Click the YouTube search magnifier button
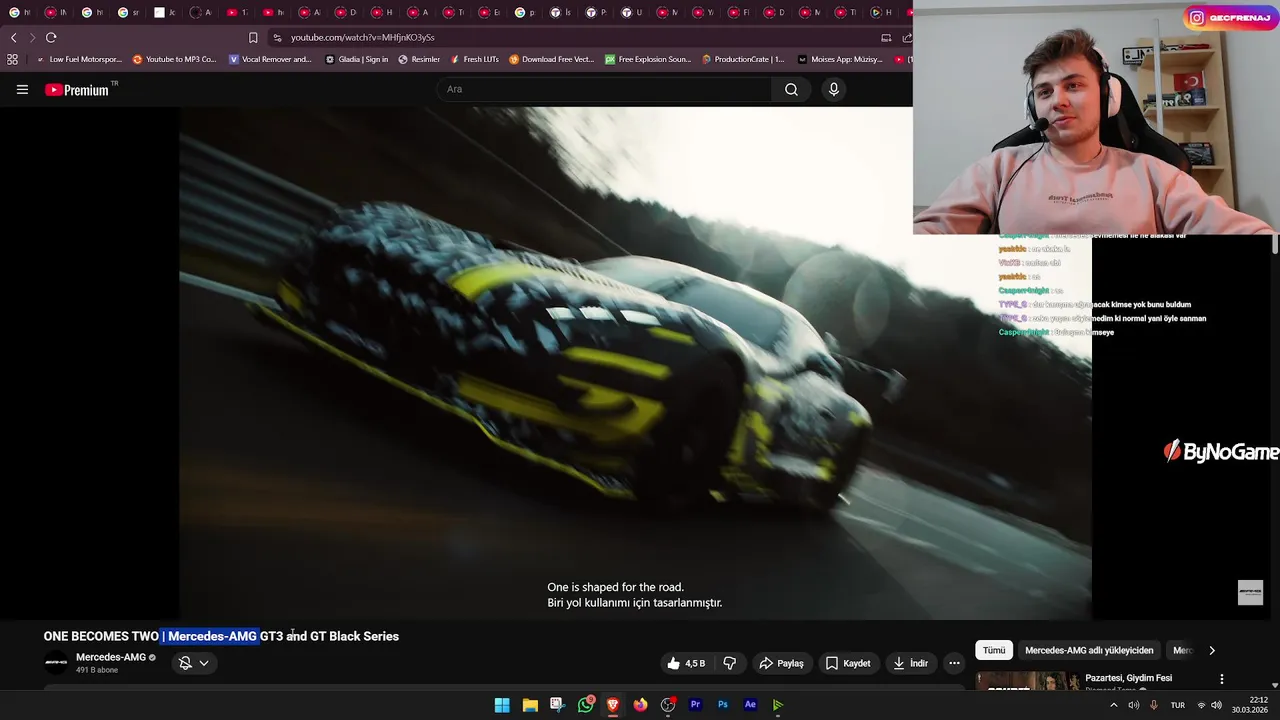Viewport: 1280px width, 720px height. click(791, 89)
